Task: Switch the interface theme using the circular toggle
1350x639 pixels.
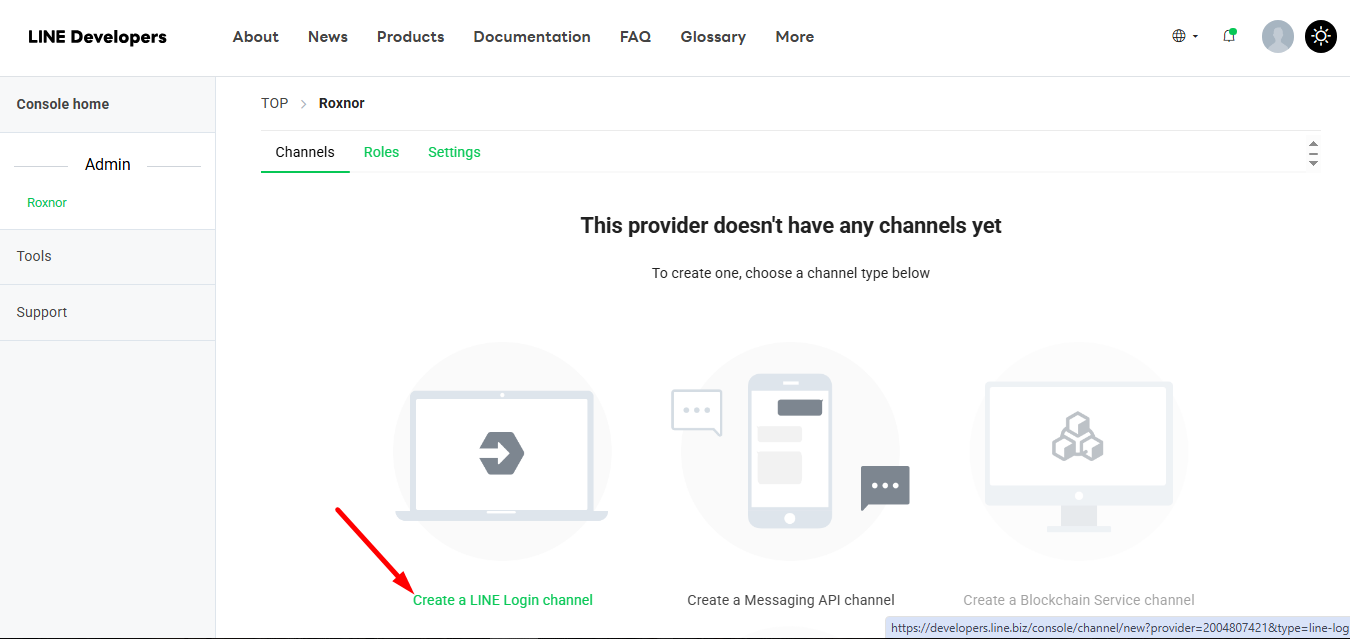Action: (1320, 36)
